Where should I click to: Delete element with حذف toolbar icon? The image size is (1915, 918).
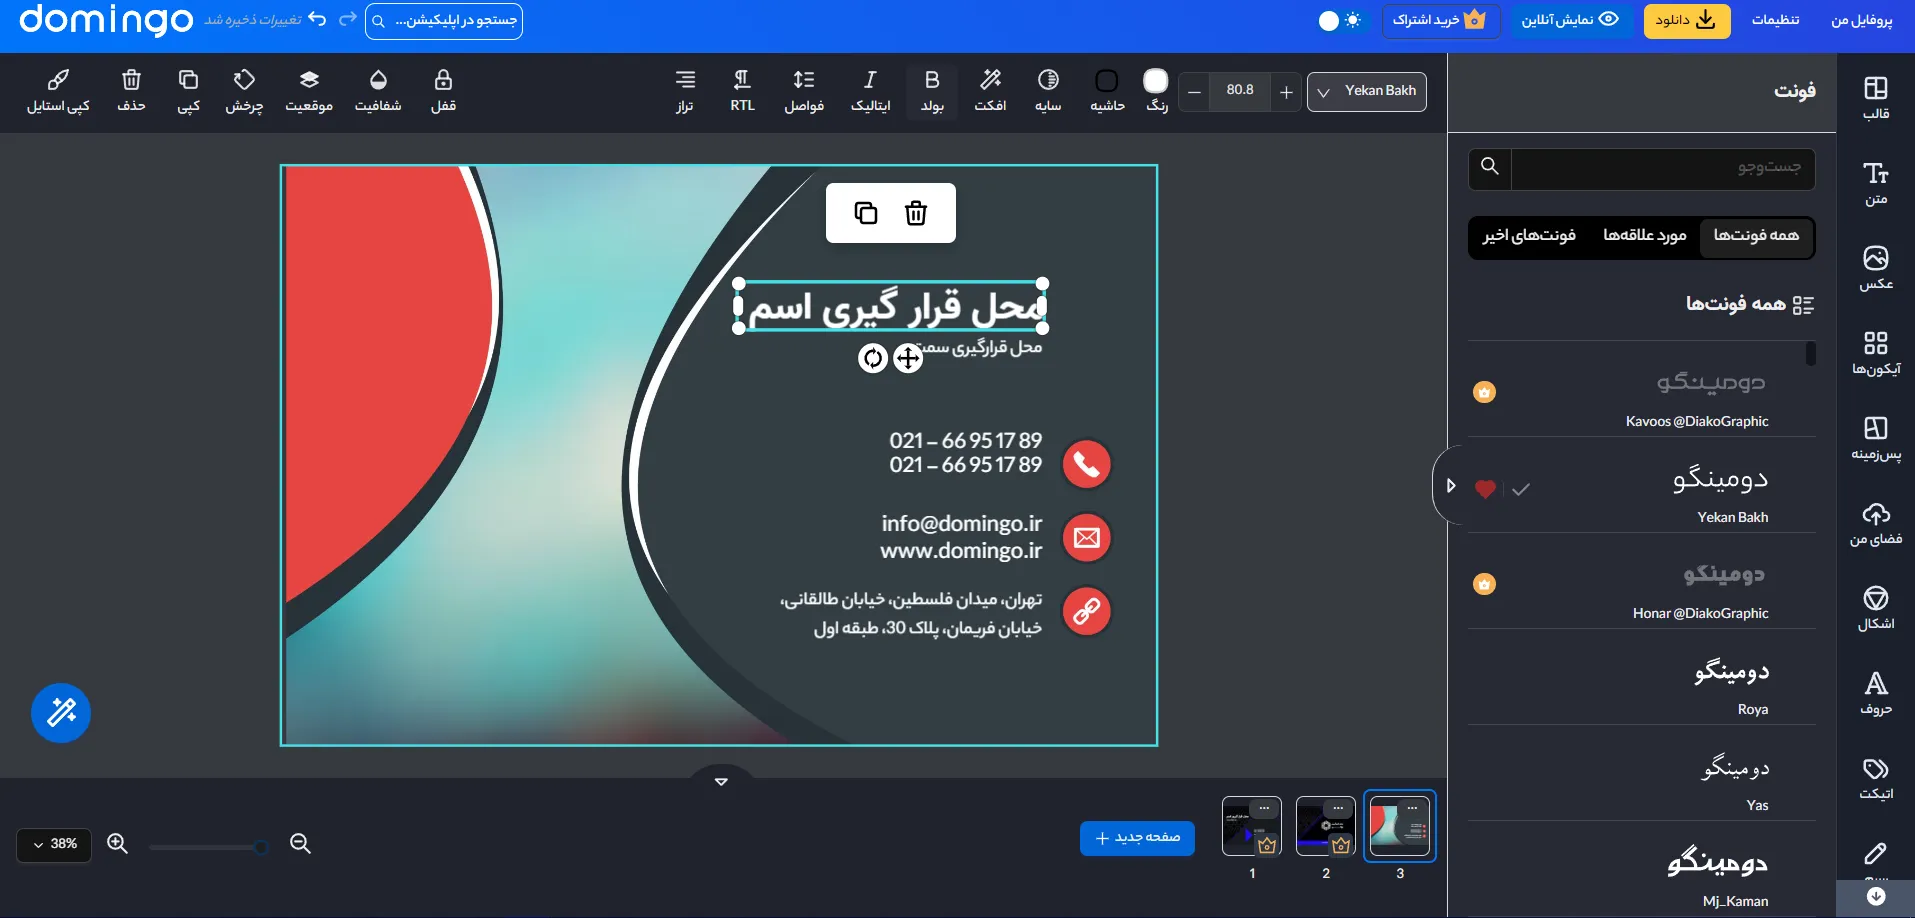(x=131, y=91)
